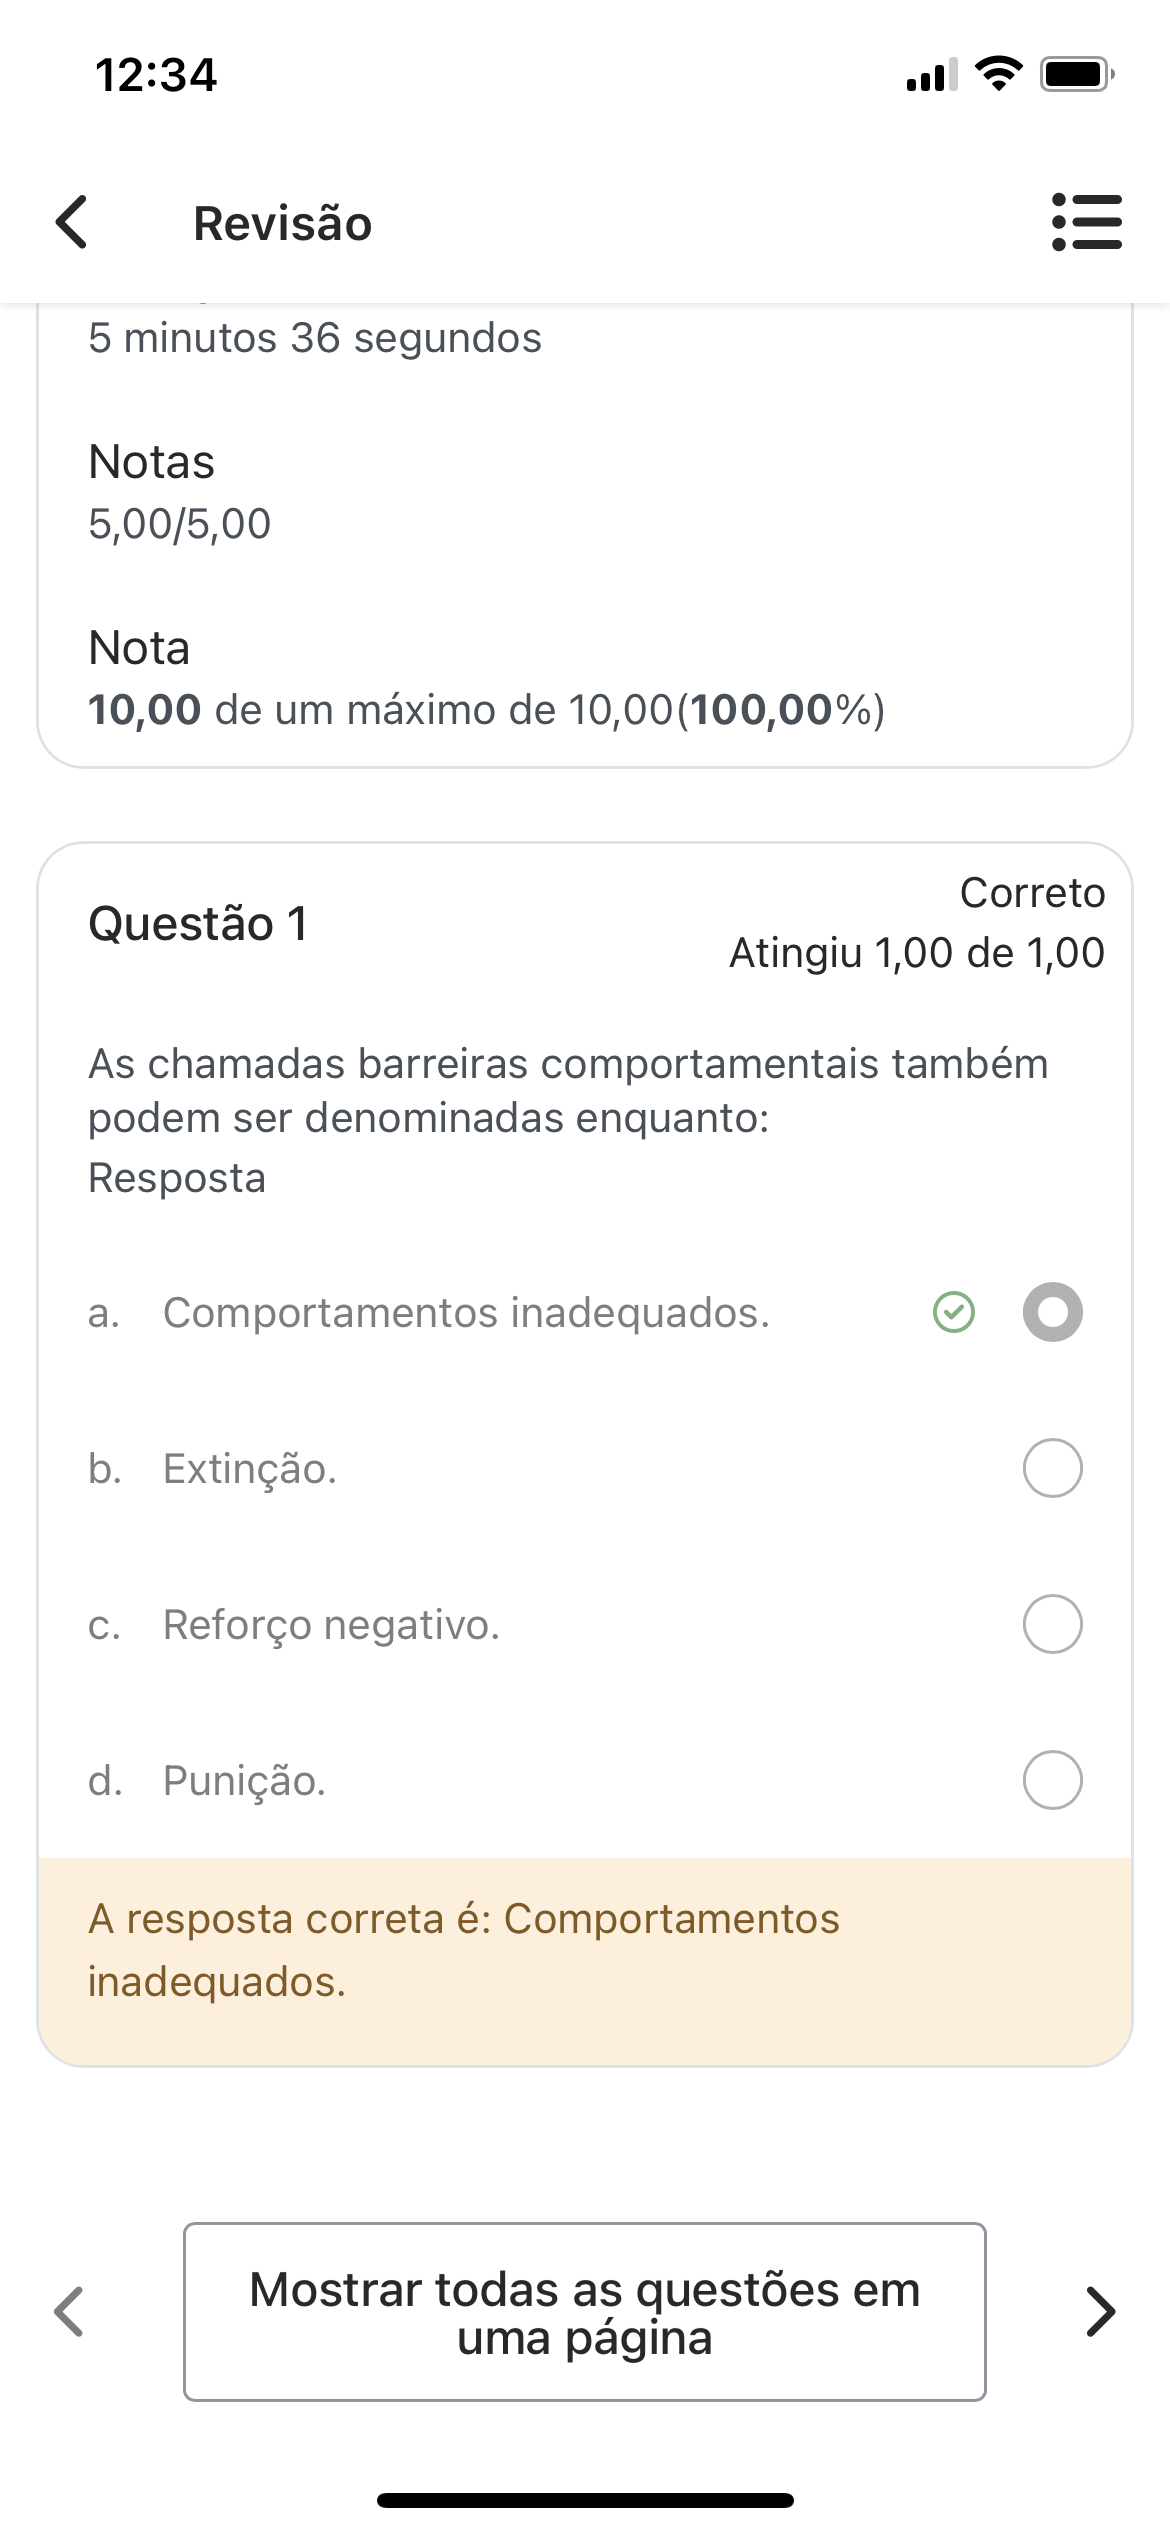Tap answer text Punição
The image size is (1170, 2532).
pos(245,1780)
